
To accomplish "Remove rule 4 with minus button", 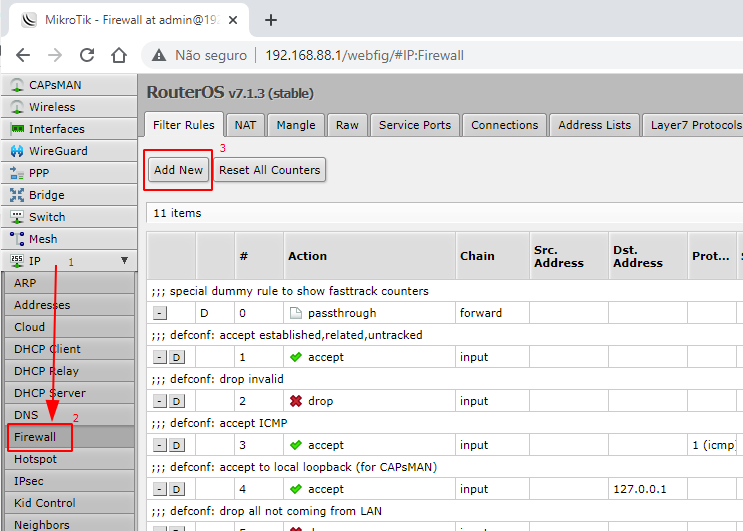I will click(160, 489).
